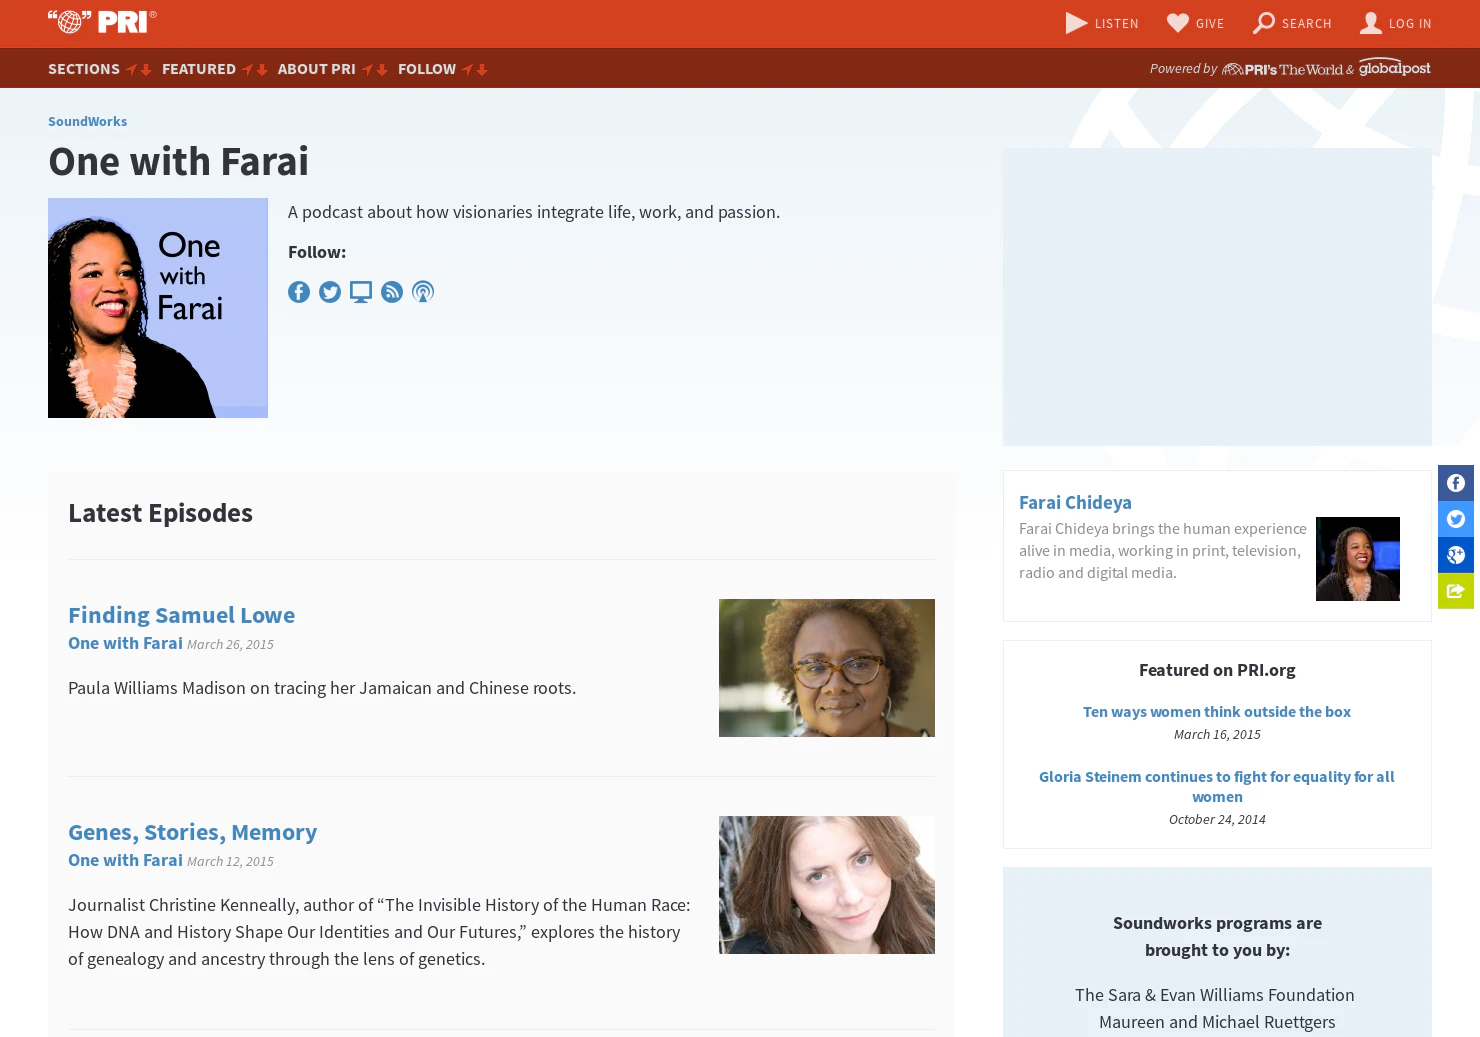Click the Listen play icon
Screen dimensions: 1480x1037
1076,23
